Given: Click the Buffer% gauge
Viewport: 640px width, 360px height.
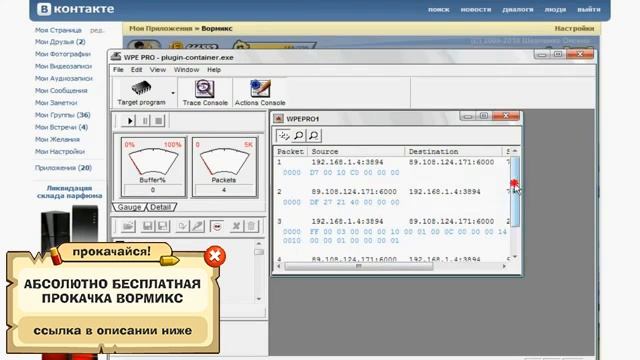Looking at the screenshot, I should point(153,167).
